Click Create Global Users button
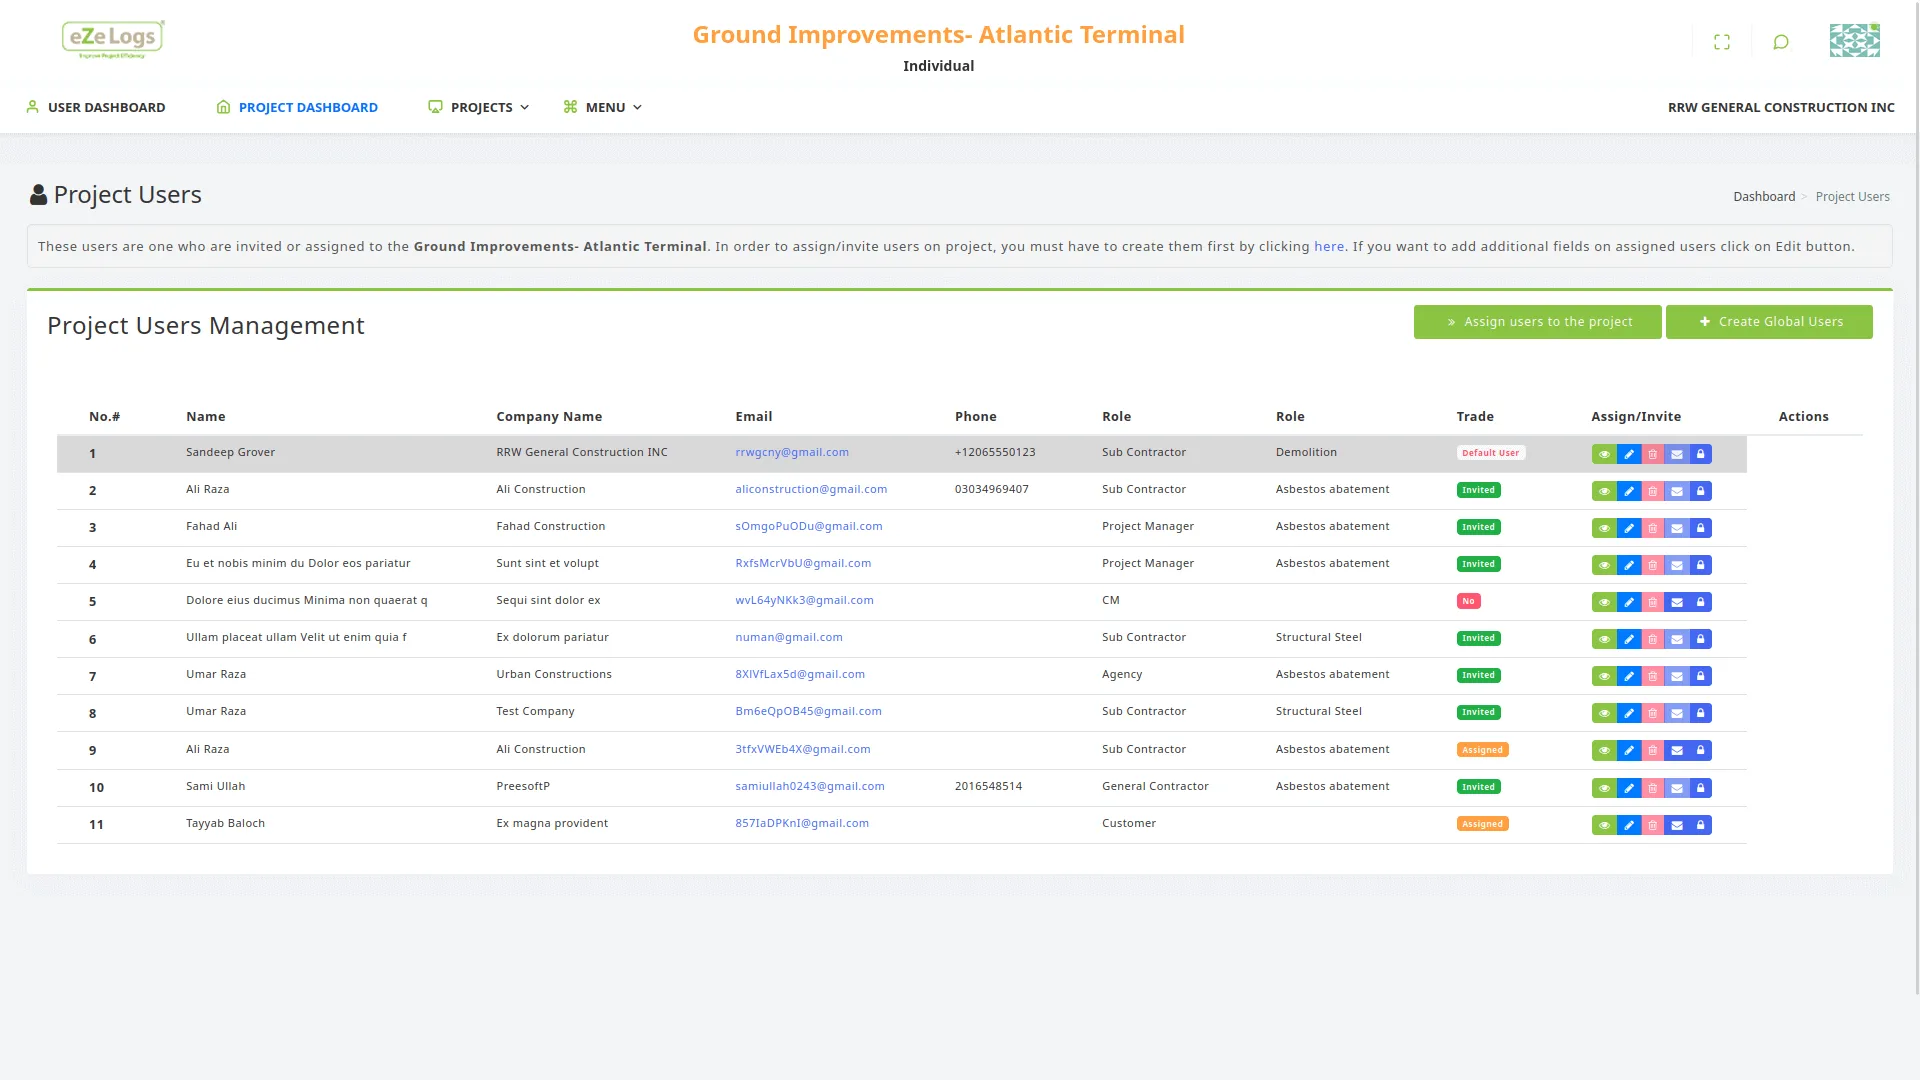 coord(1768,322)
